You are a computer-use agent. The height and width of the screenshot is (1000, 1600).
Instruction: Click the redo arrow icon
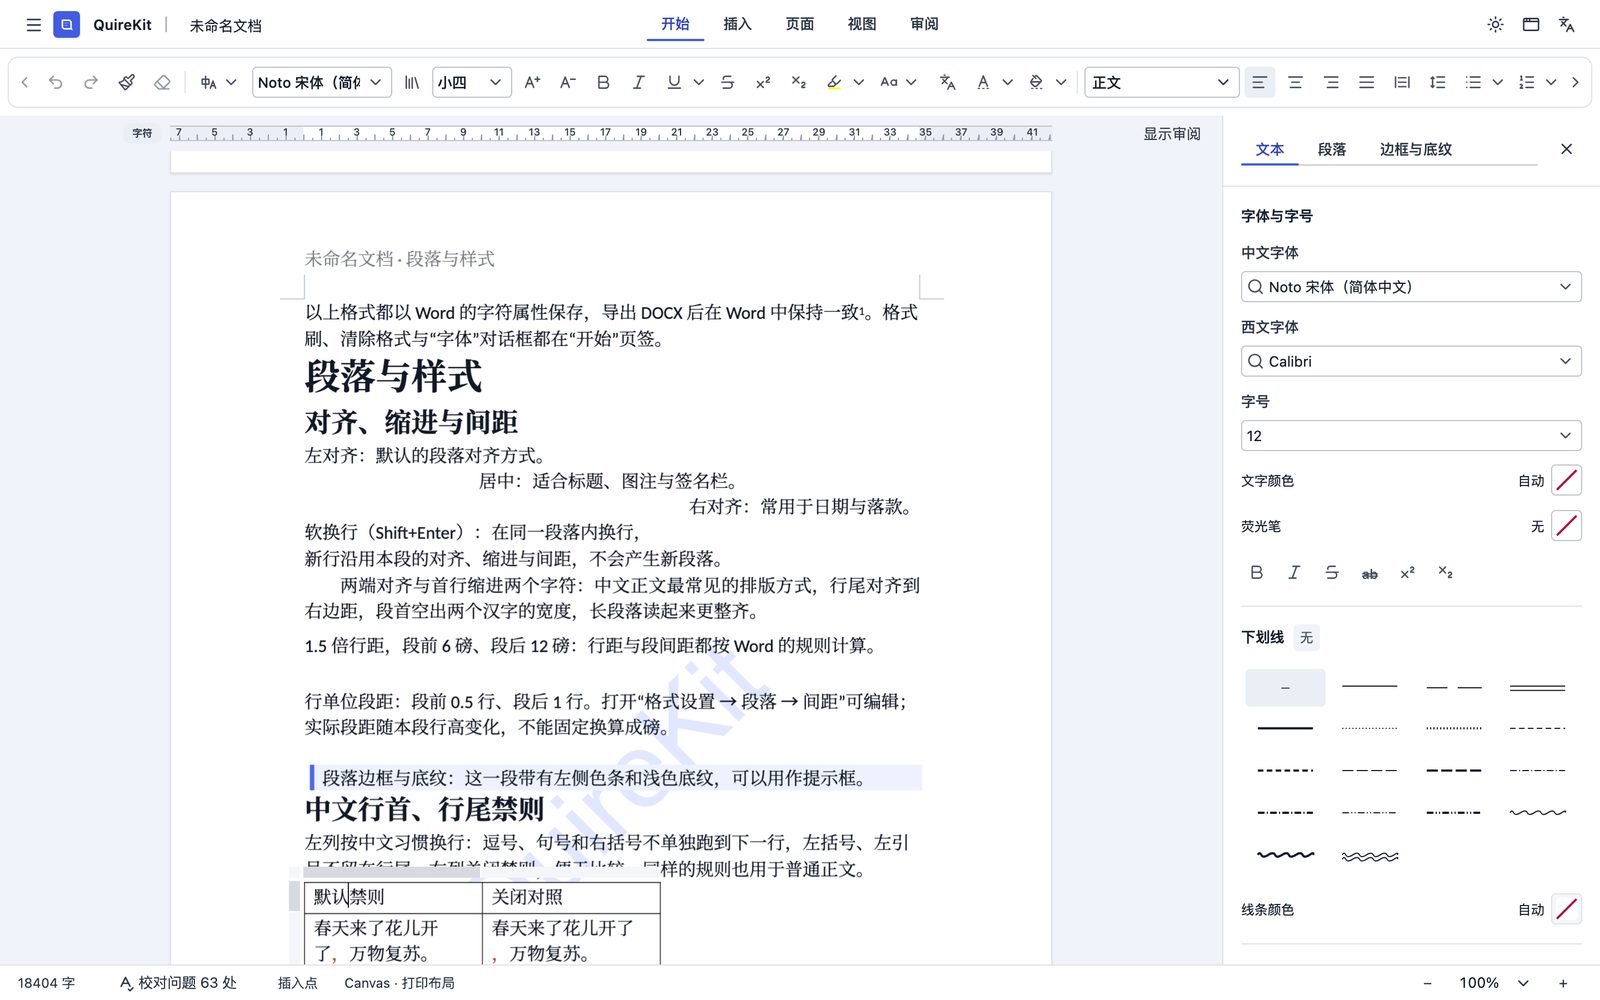click(x=91, y=82)
